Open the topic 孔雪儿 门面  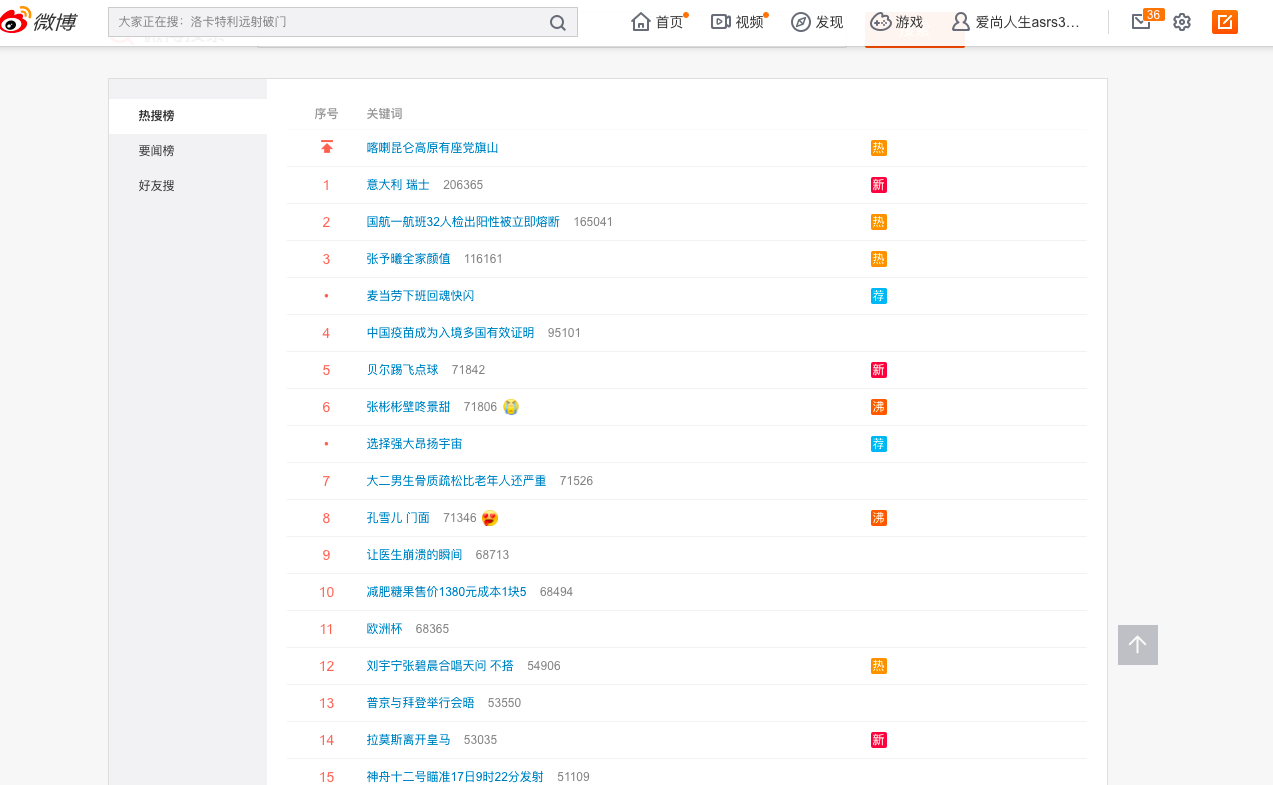[398, 518]
